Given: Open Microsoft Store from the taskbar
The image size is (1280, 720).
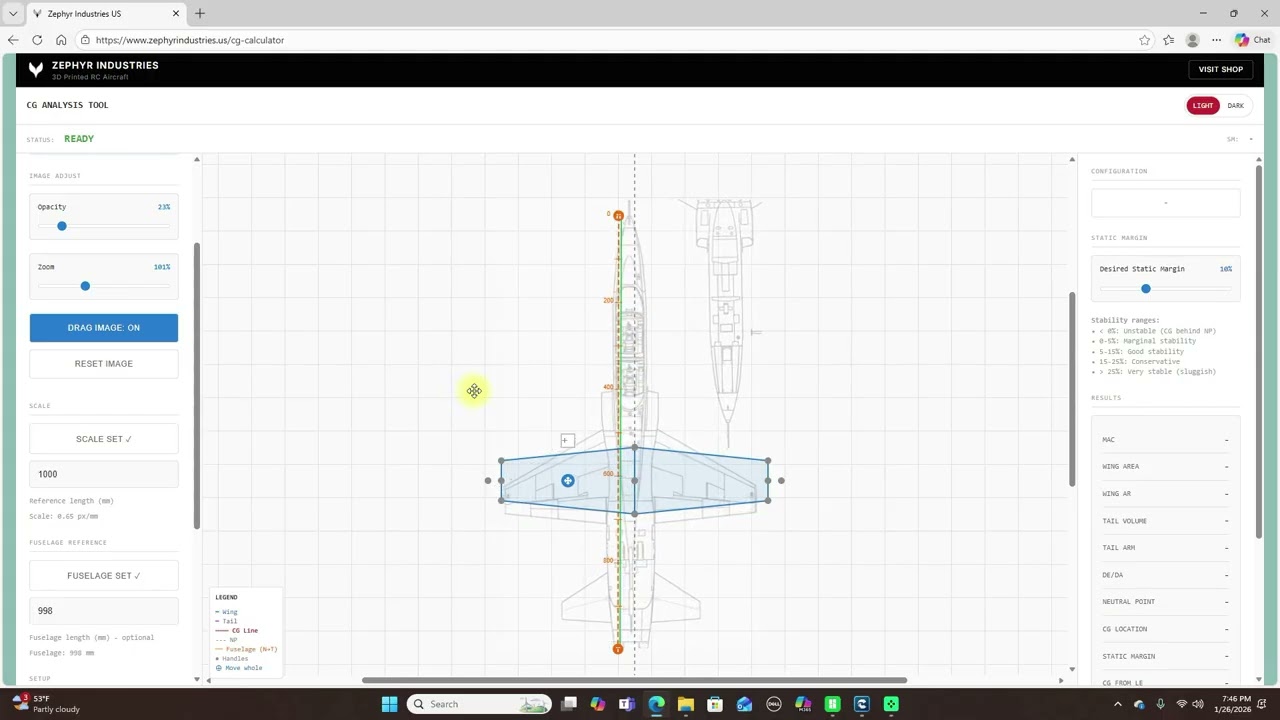Looking at the screenshot, I should point(715,704).
